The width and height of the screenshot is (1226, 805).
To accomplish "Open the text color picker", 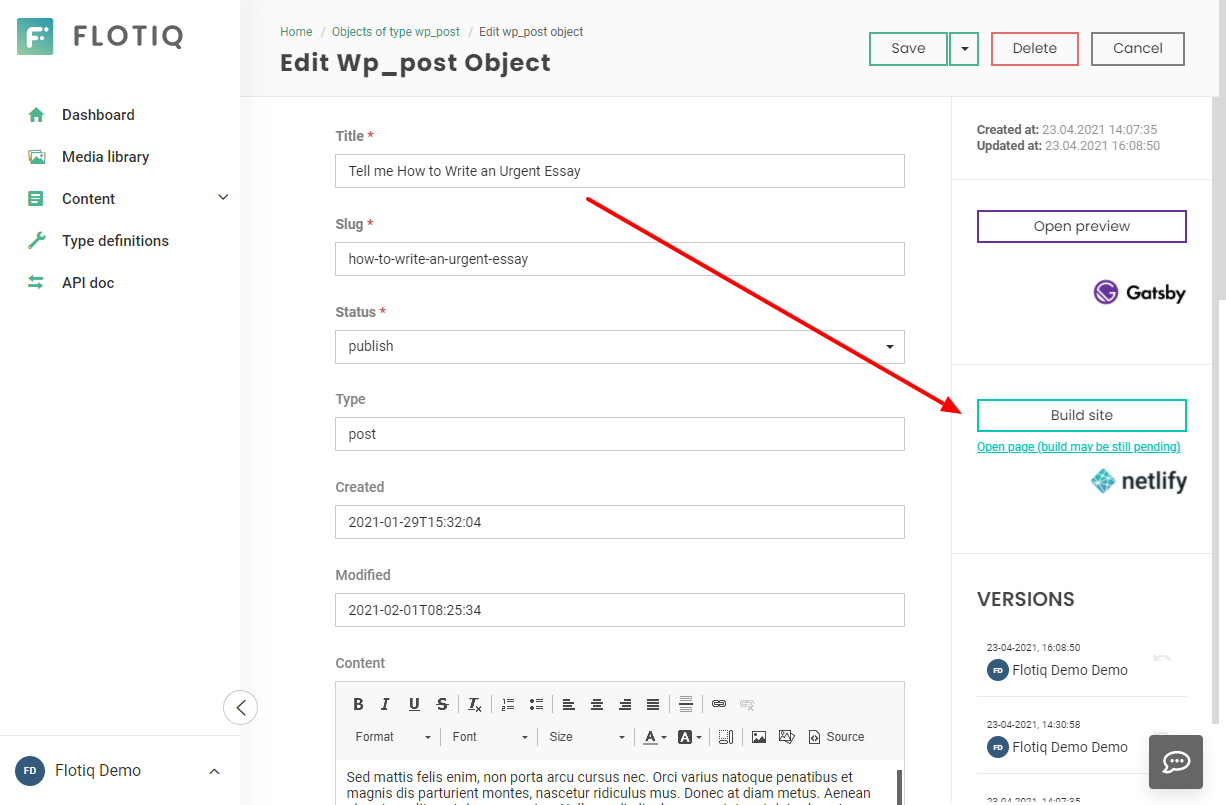I will 655,737.
